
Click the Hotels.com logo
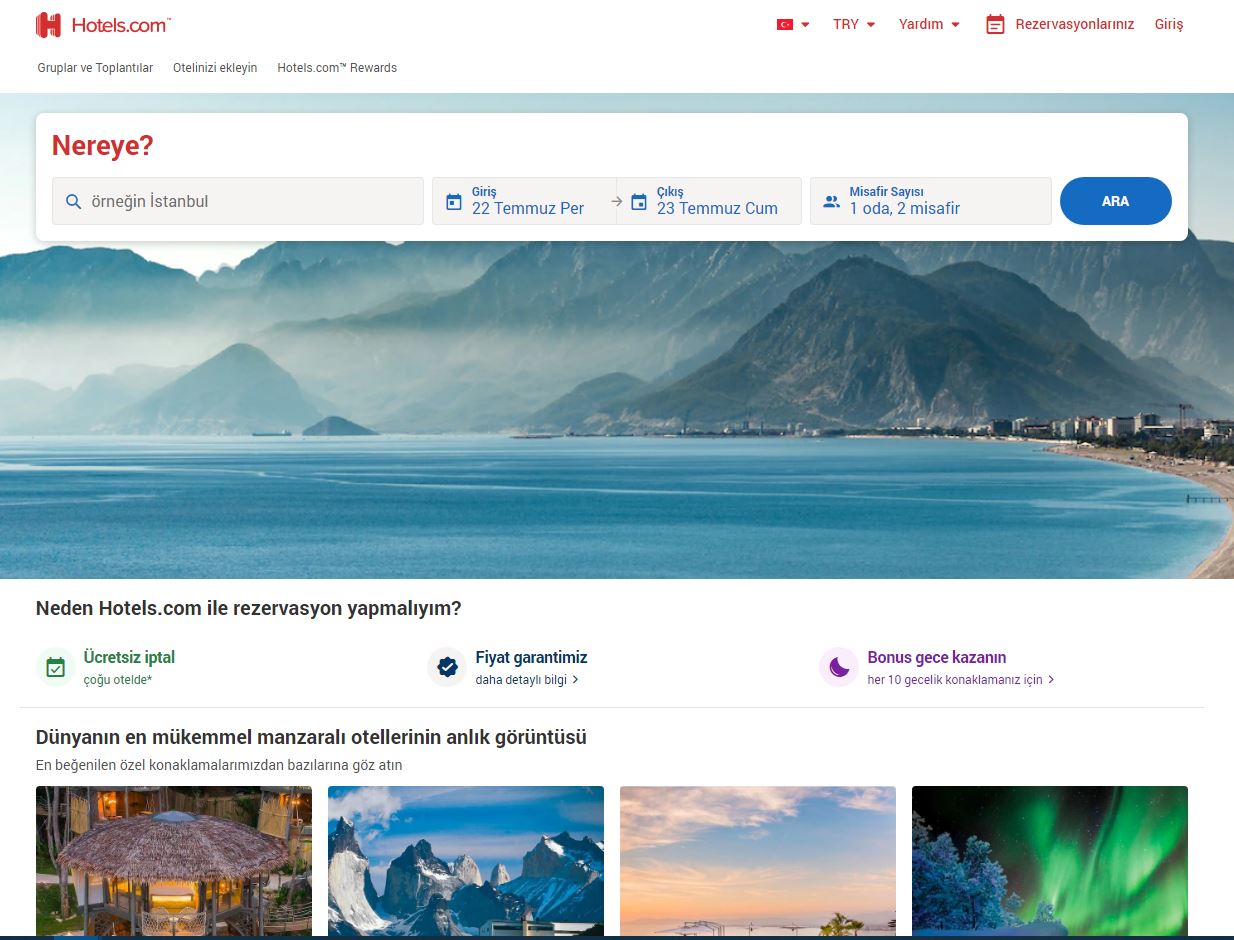point(103,25)
